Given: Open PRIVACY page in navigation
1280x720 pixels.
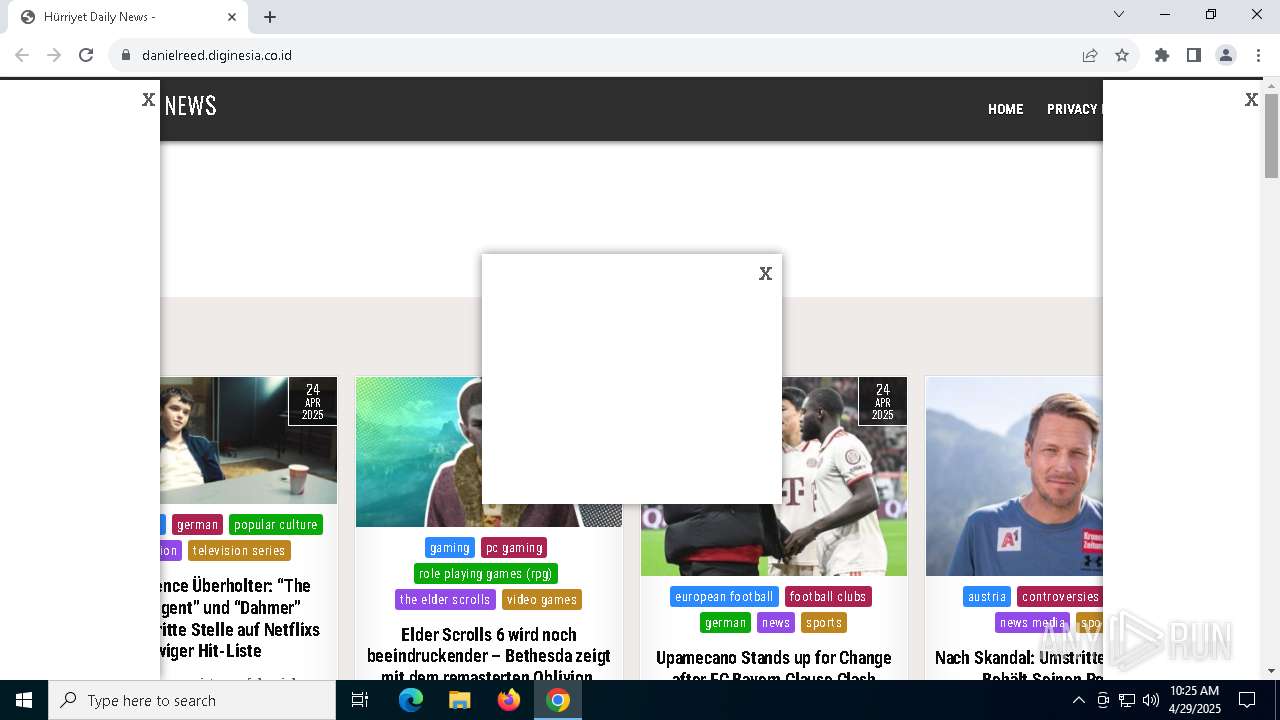Looking at the screenshot, I should click(1074, 109).
